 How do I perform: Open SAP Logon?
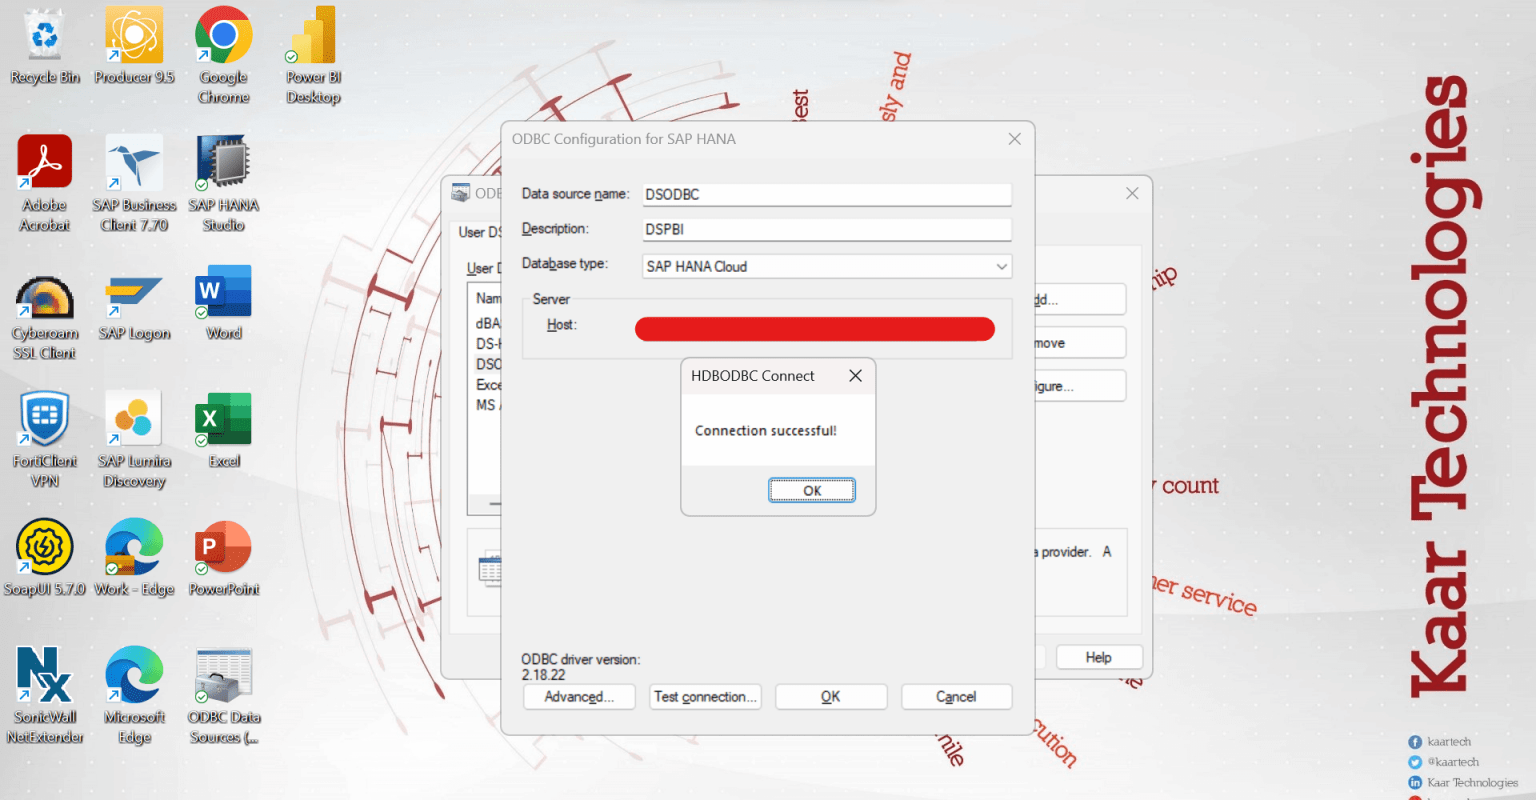(x=133, y=290)
